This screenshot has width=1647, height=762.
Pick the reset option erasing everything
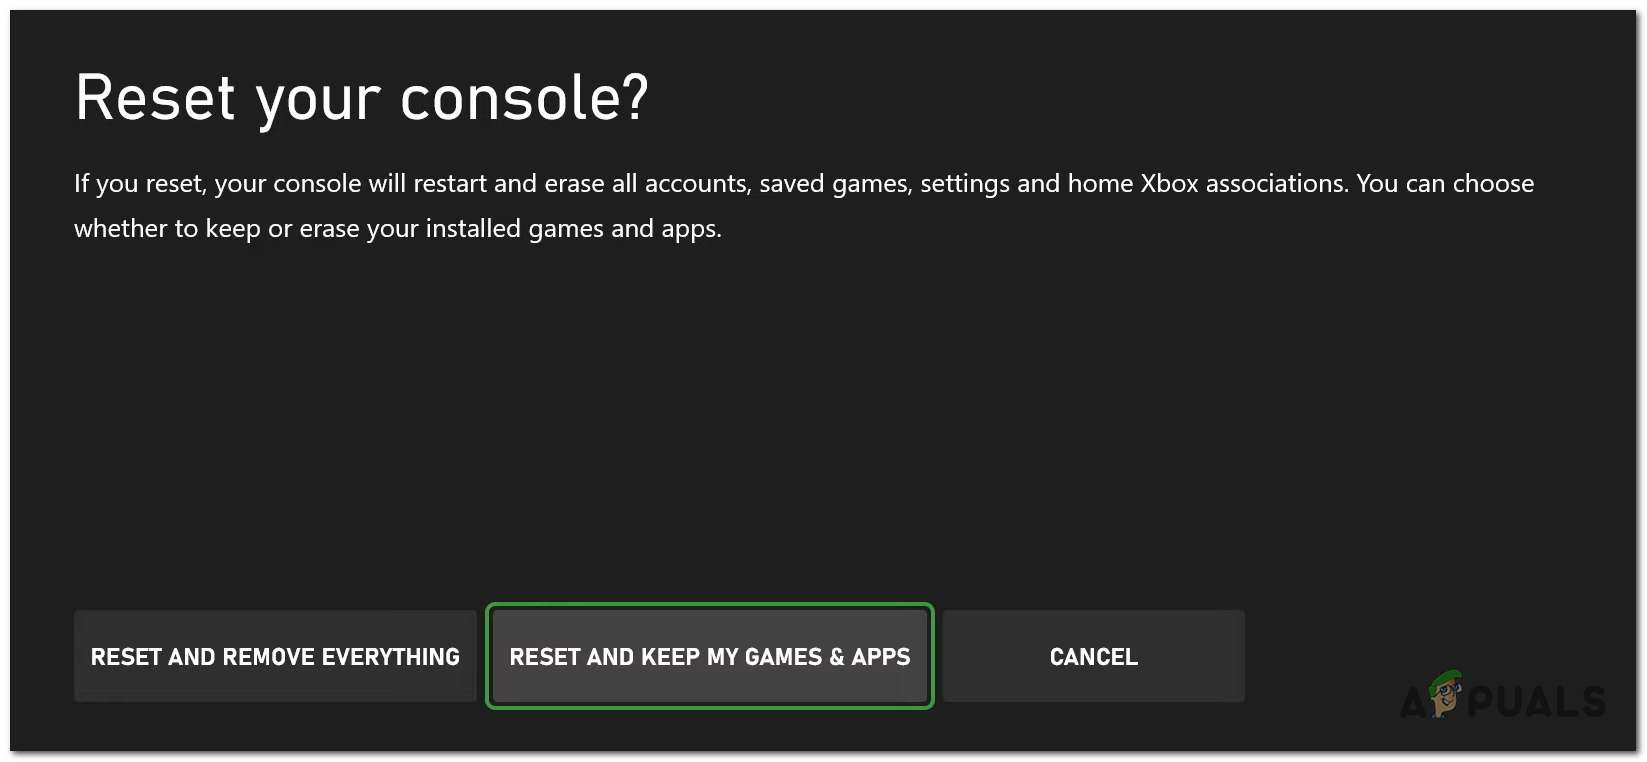tap(274, 656)
